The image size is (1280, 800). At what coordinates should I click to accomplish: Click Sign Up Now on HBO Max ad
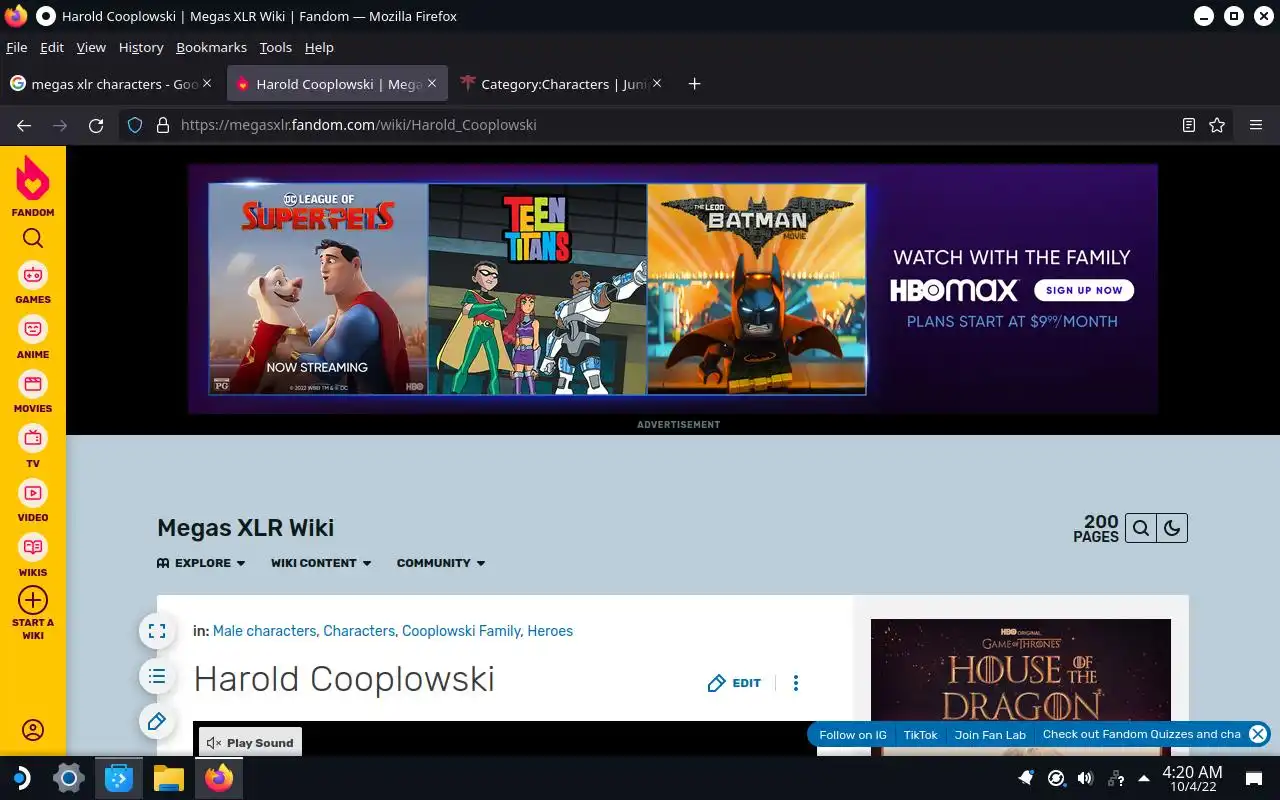tap(1084, 290)
